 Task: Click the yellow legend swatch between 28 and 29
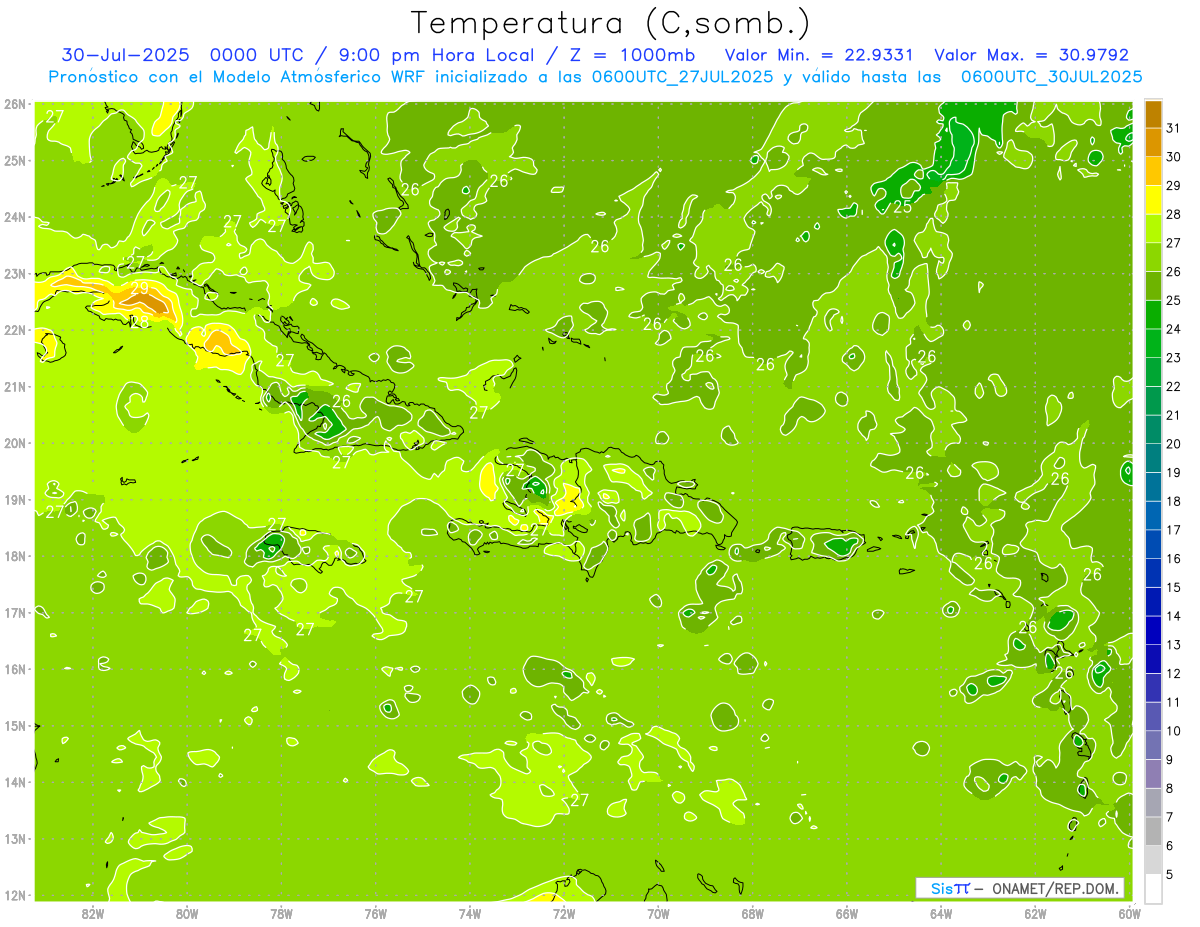click(1153, 200)
